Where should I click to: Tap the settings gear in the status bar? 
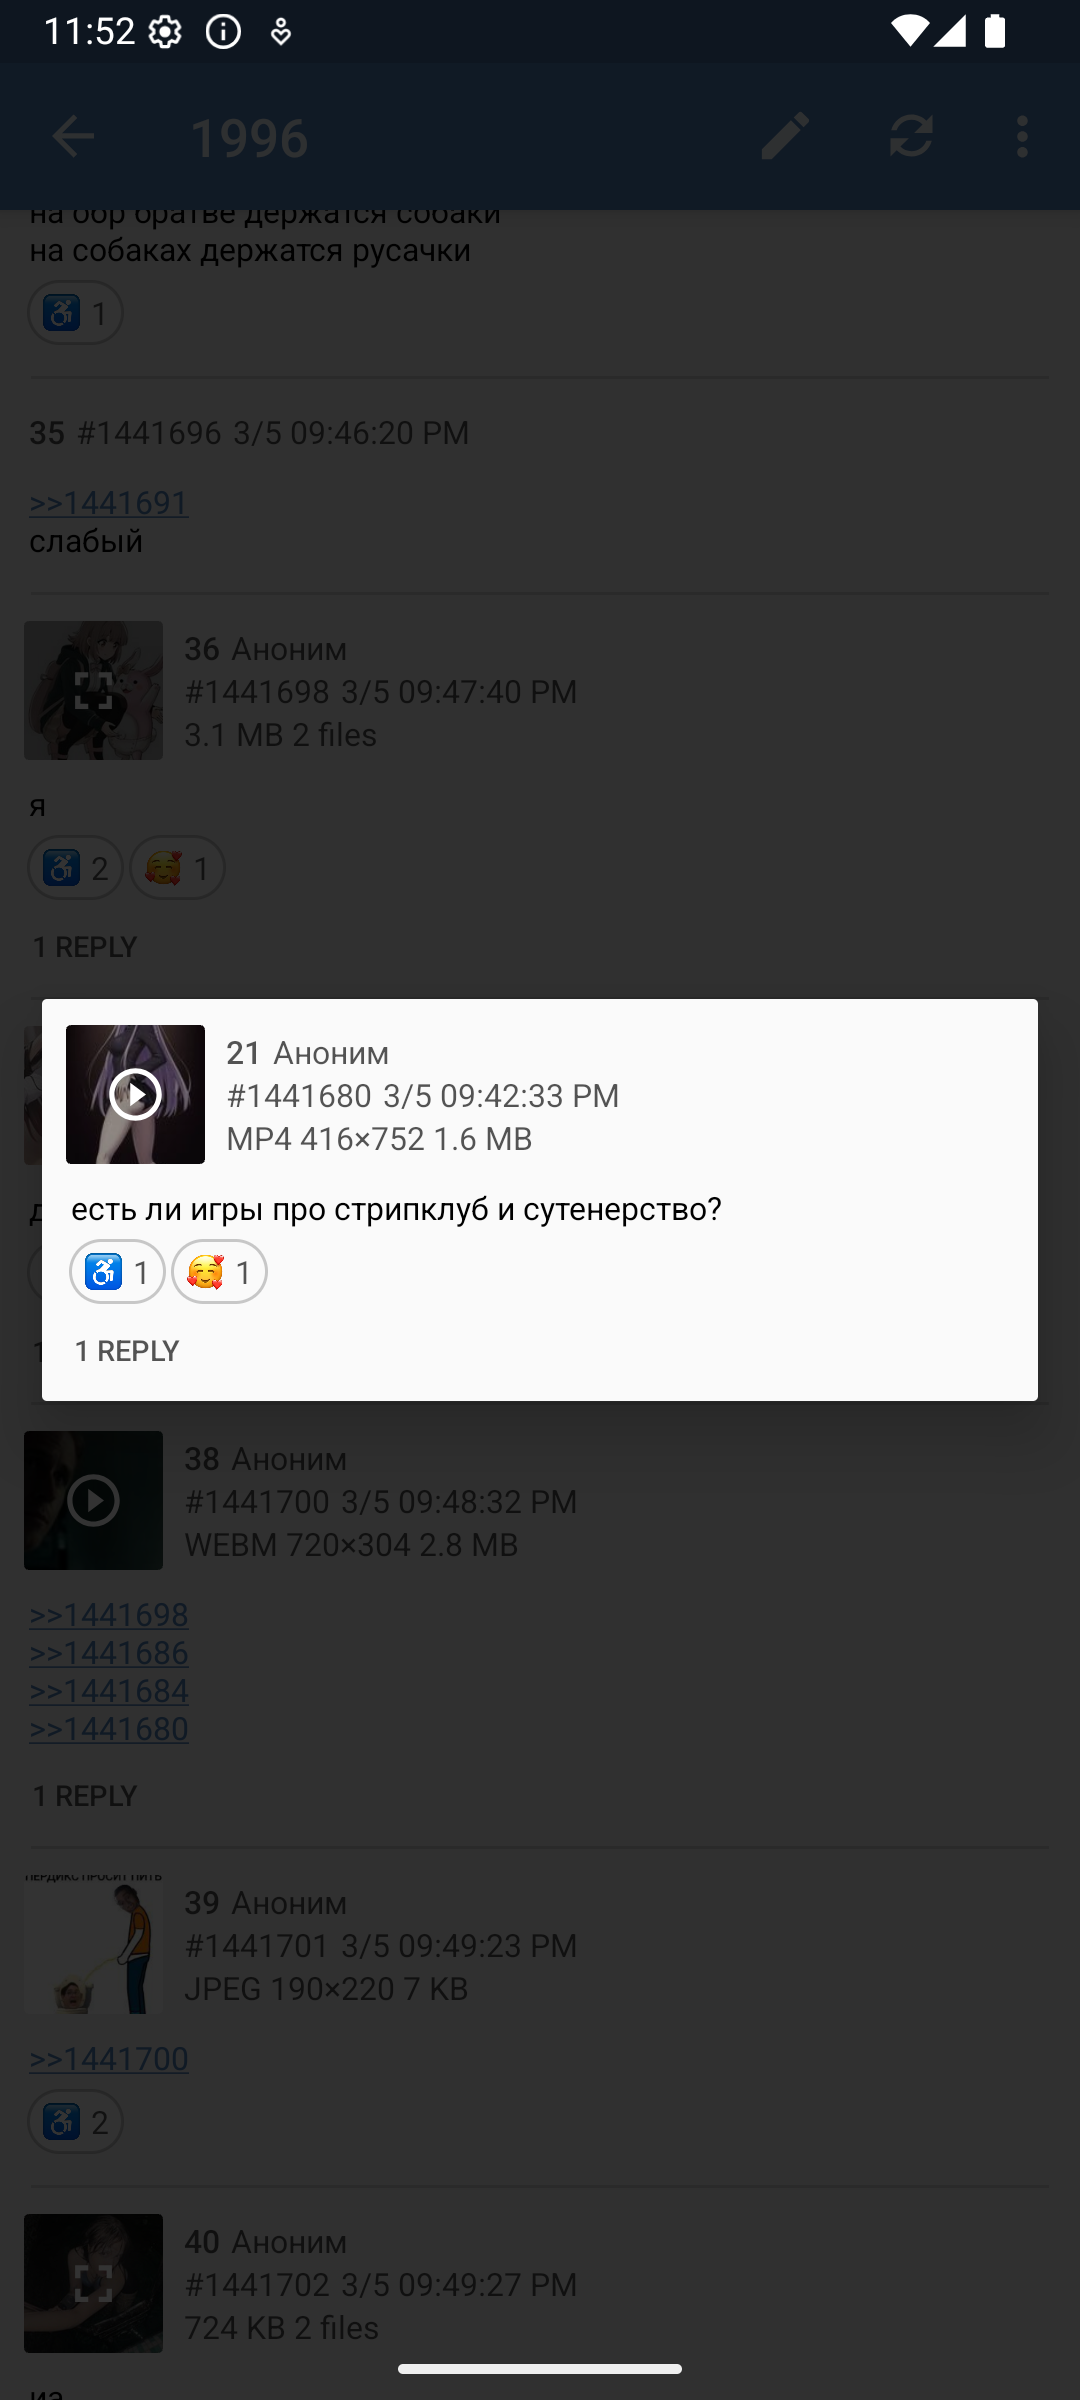(x=165, y=32)
